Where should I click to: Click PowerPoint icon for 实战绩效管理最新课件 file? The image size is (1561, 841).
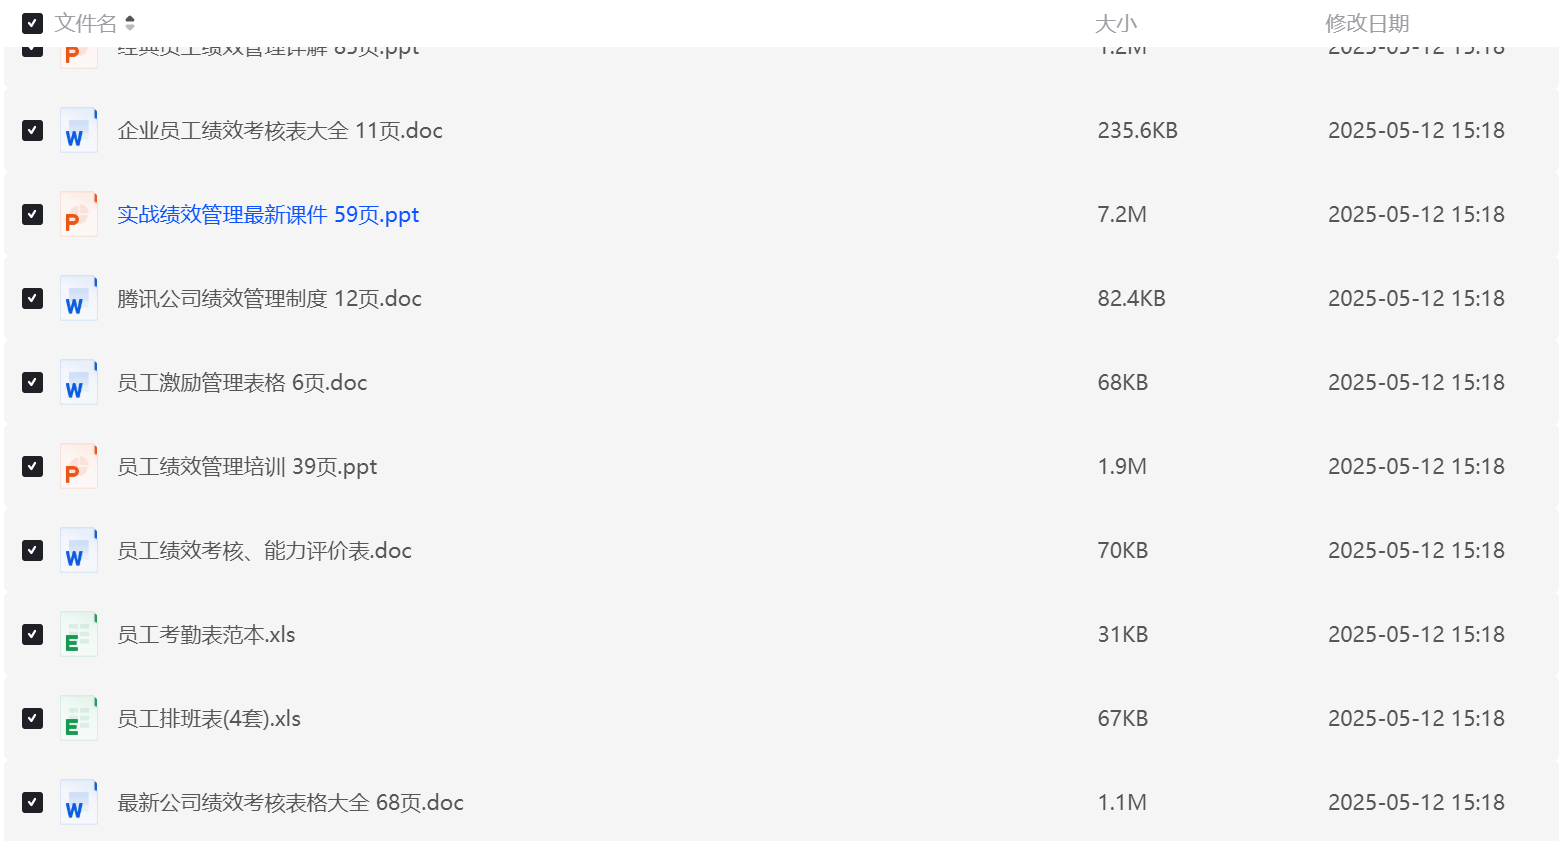tap(78, 215)
